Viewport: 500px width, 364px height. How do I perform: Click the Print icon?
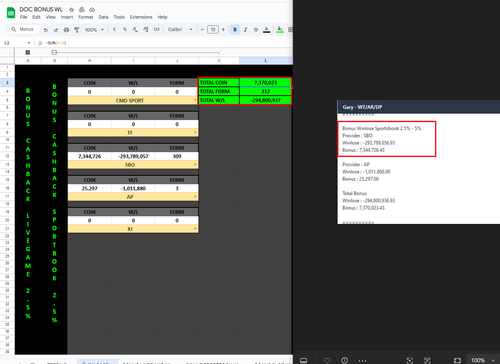point(66,30)
